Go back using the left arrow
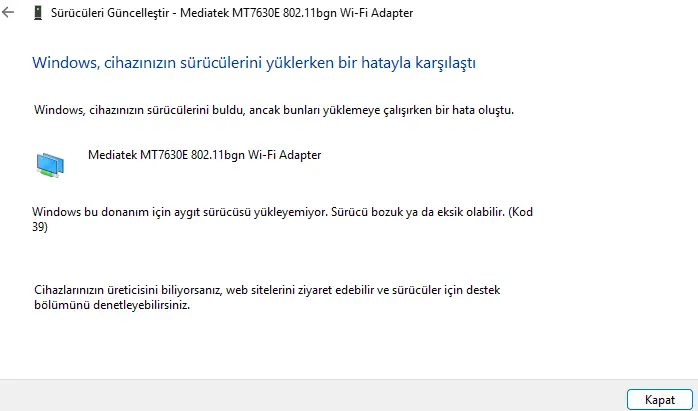Viewport: 698px width, 411px height. click(8, 12)
